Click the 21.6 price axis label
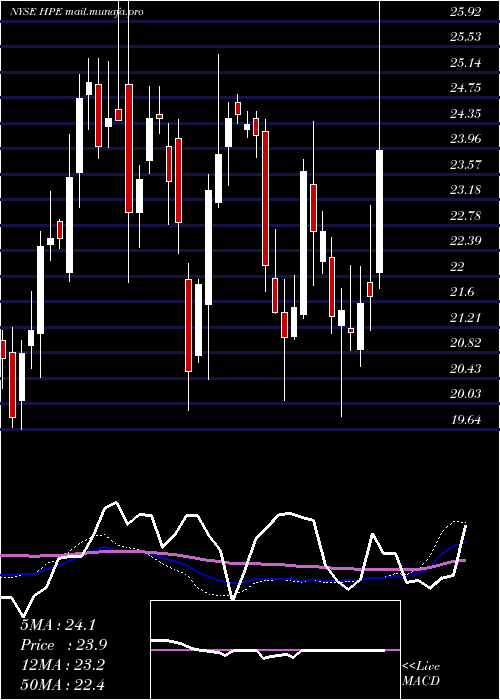Image resolution: width=500 pixels, height=700 pixels. [x=462, y=292]
